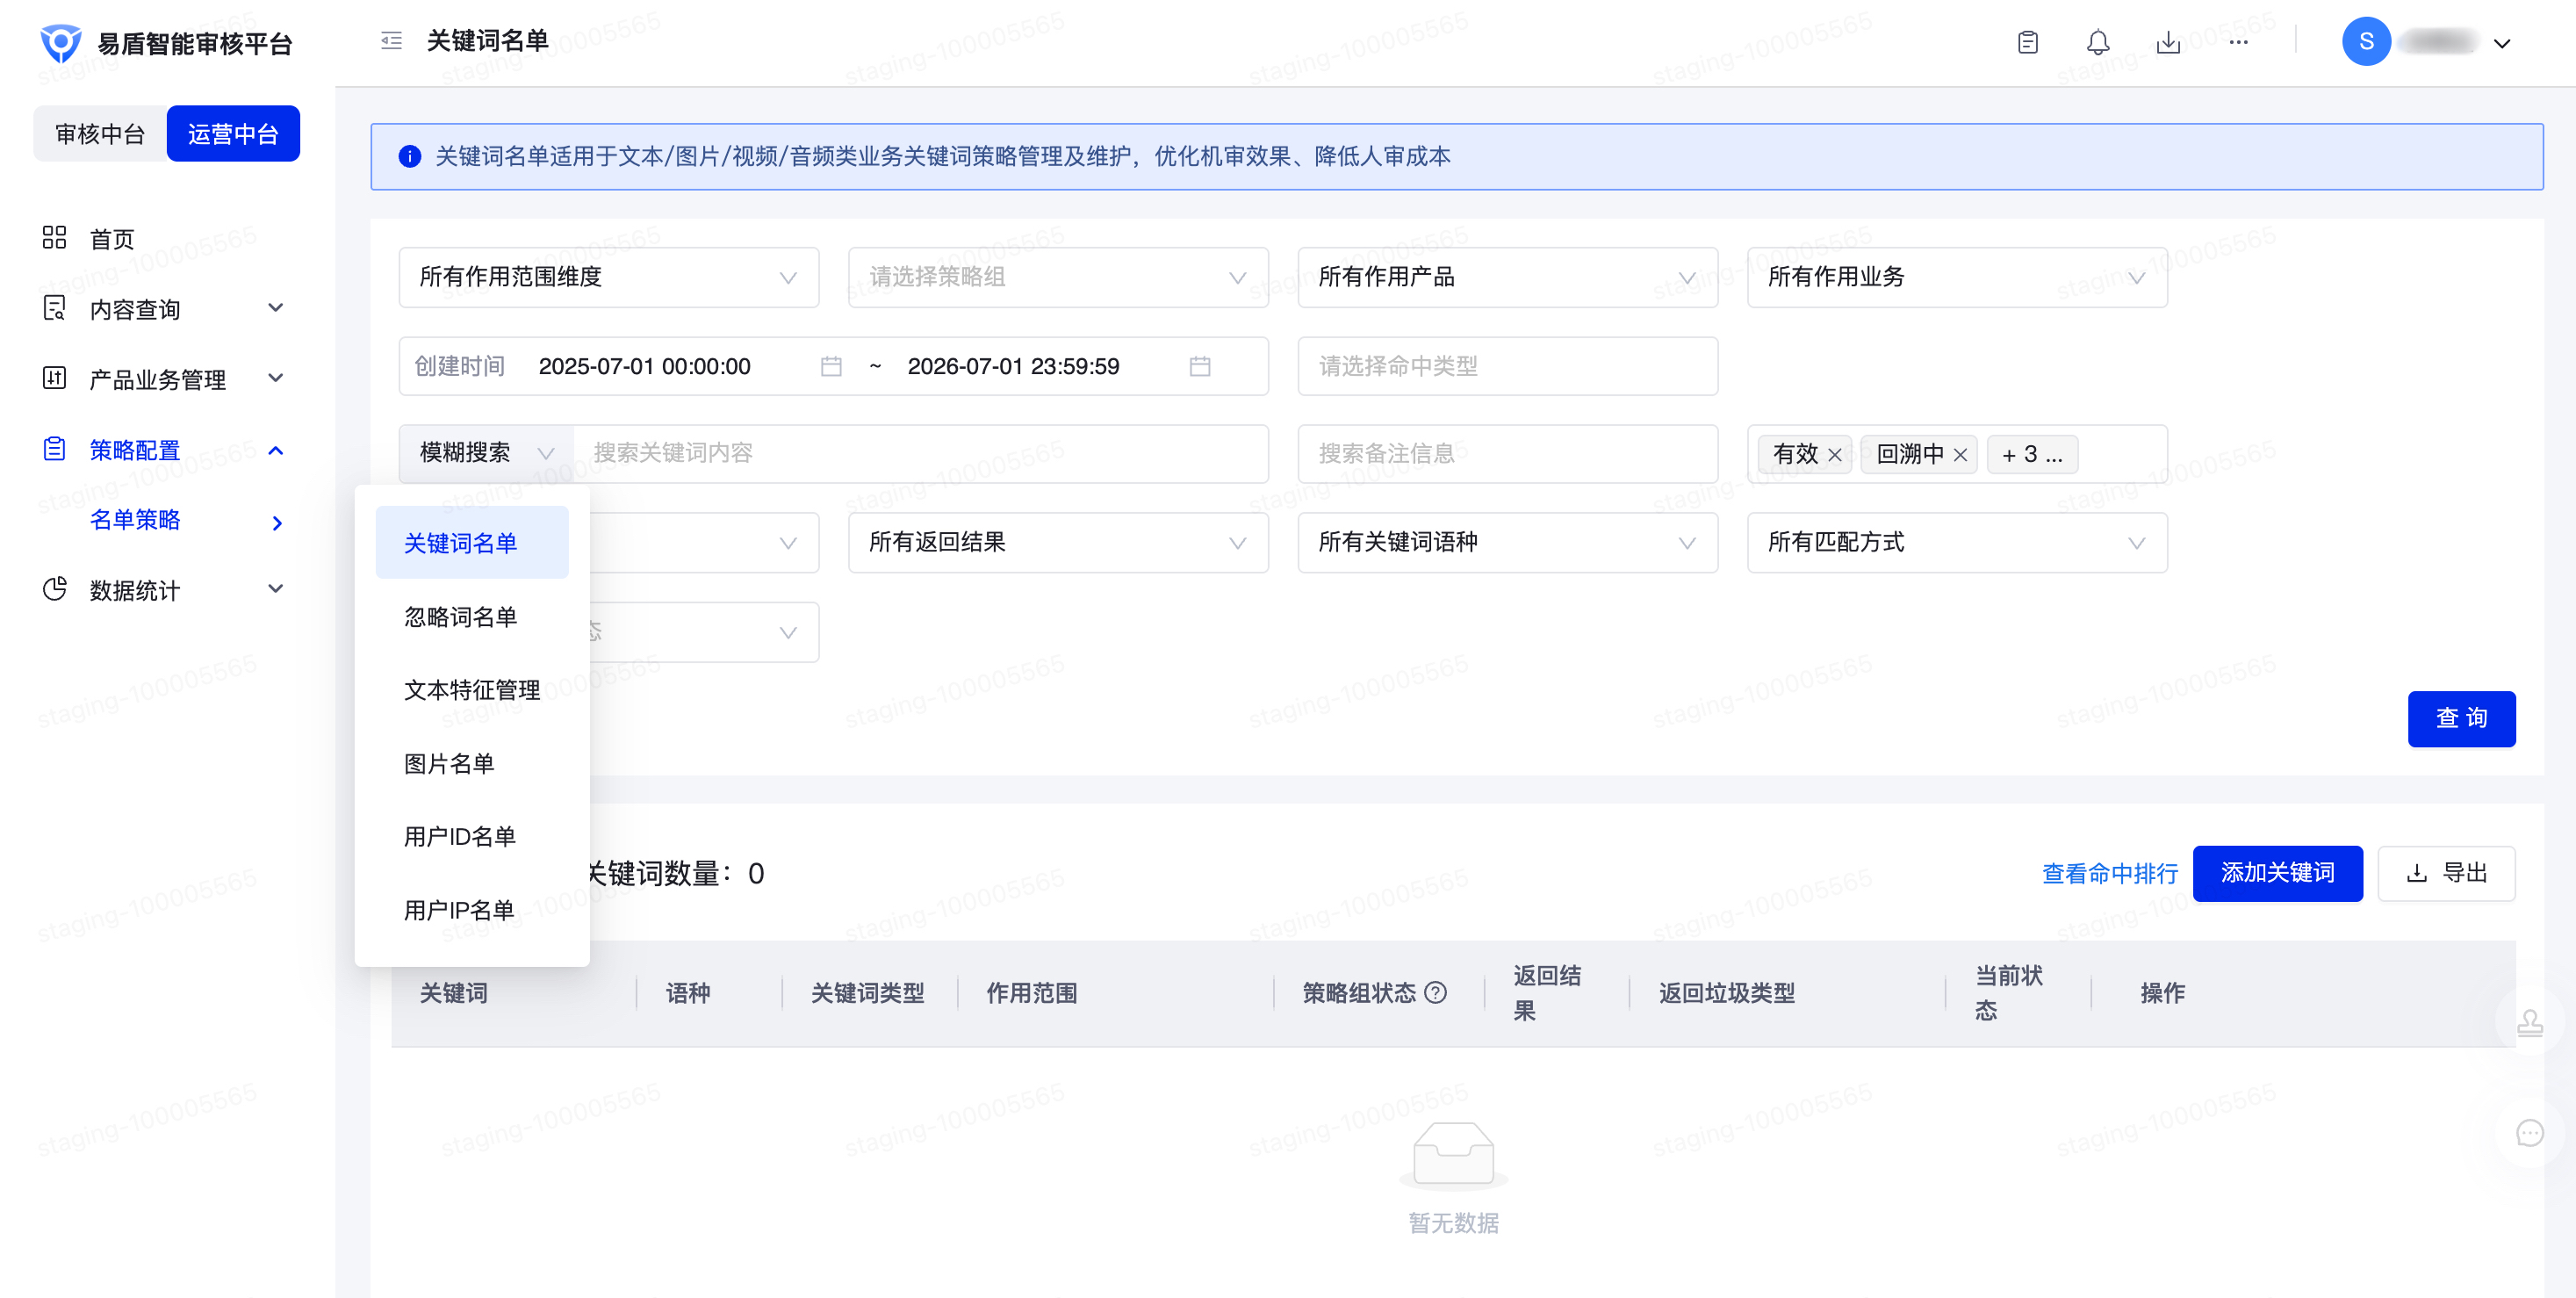Click the info icon in the notice banner

(x=409, y=157)
